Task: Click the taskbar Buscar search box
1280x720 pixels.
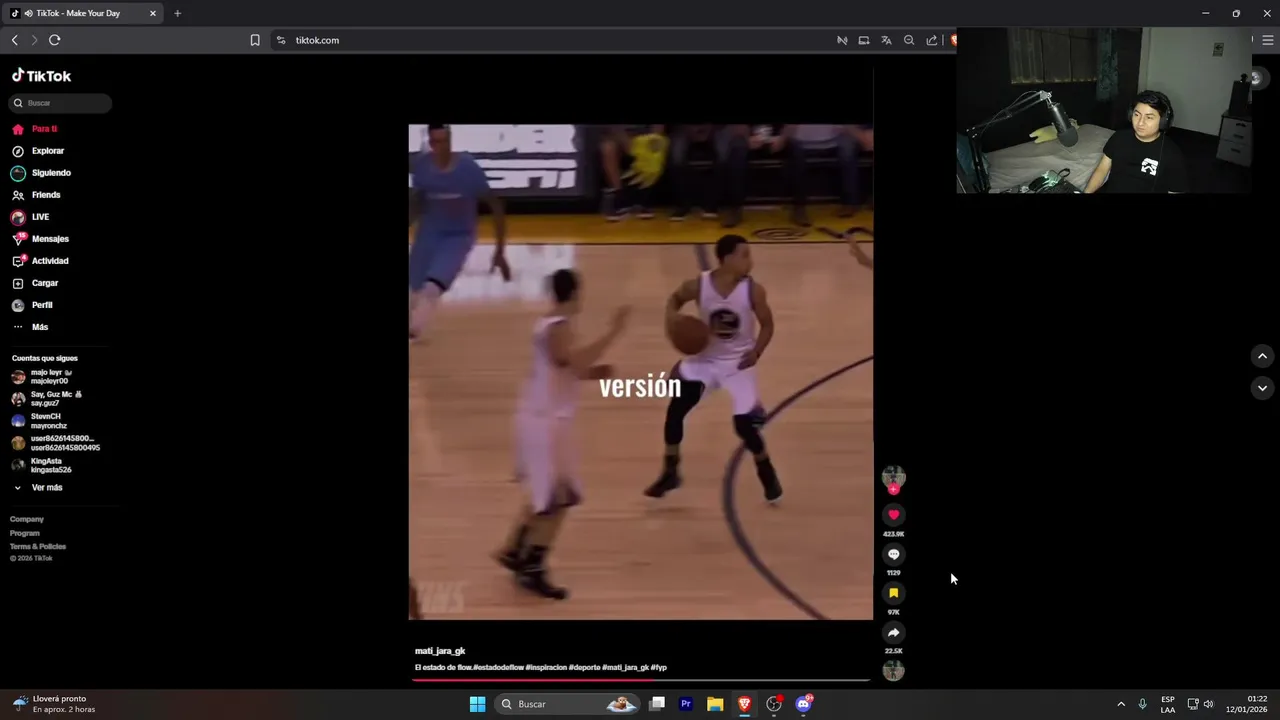Action: (567, 704)
